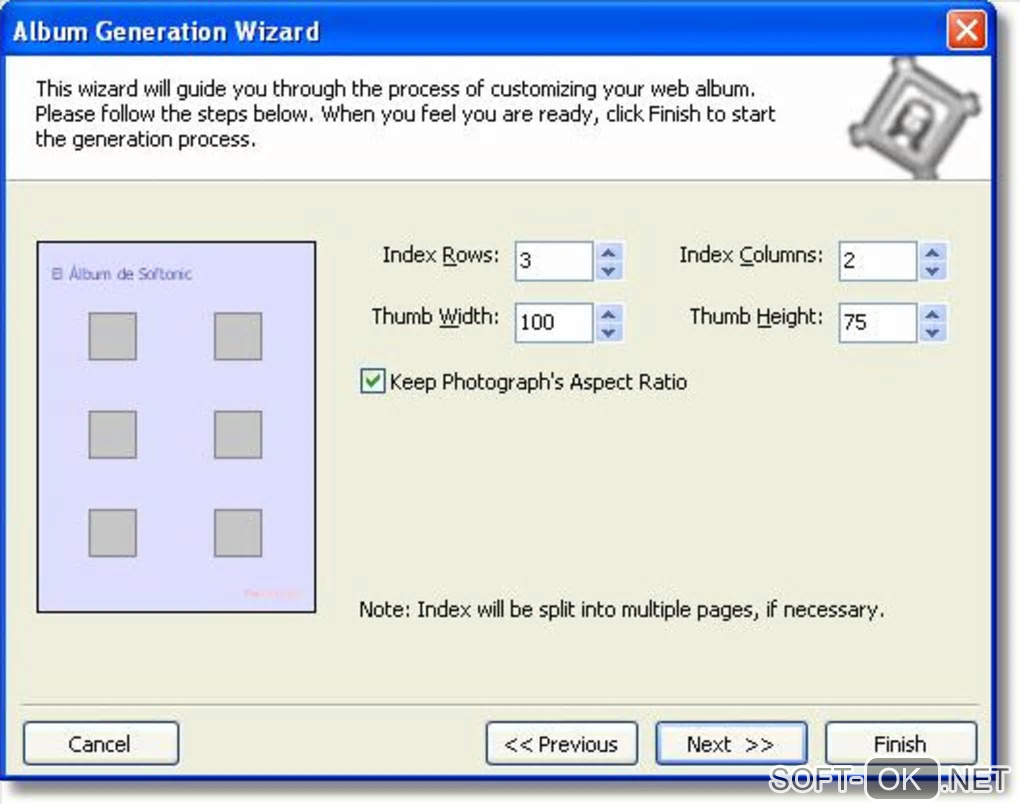Proceed with the Next button
Screen dimensions: 1020x804
(731, 743)
